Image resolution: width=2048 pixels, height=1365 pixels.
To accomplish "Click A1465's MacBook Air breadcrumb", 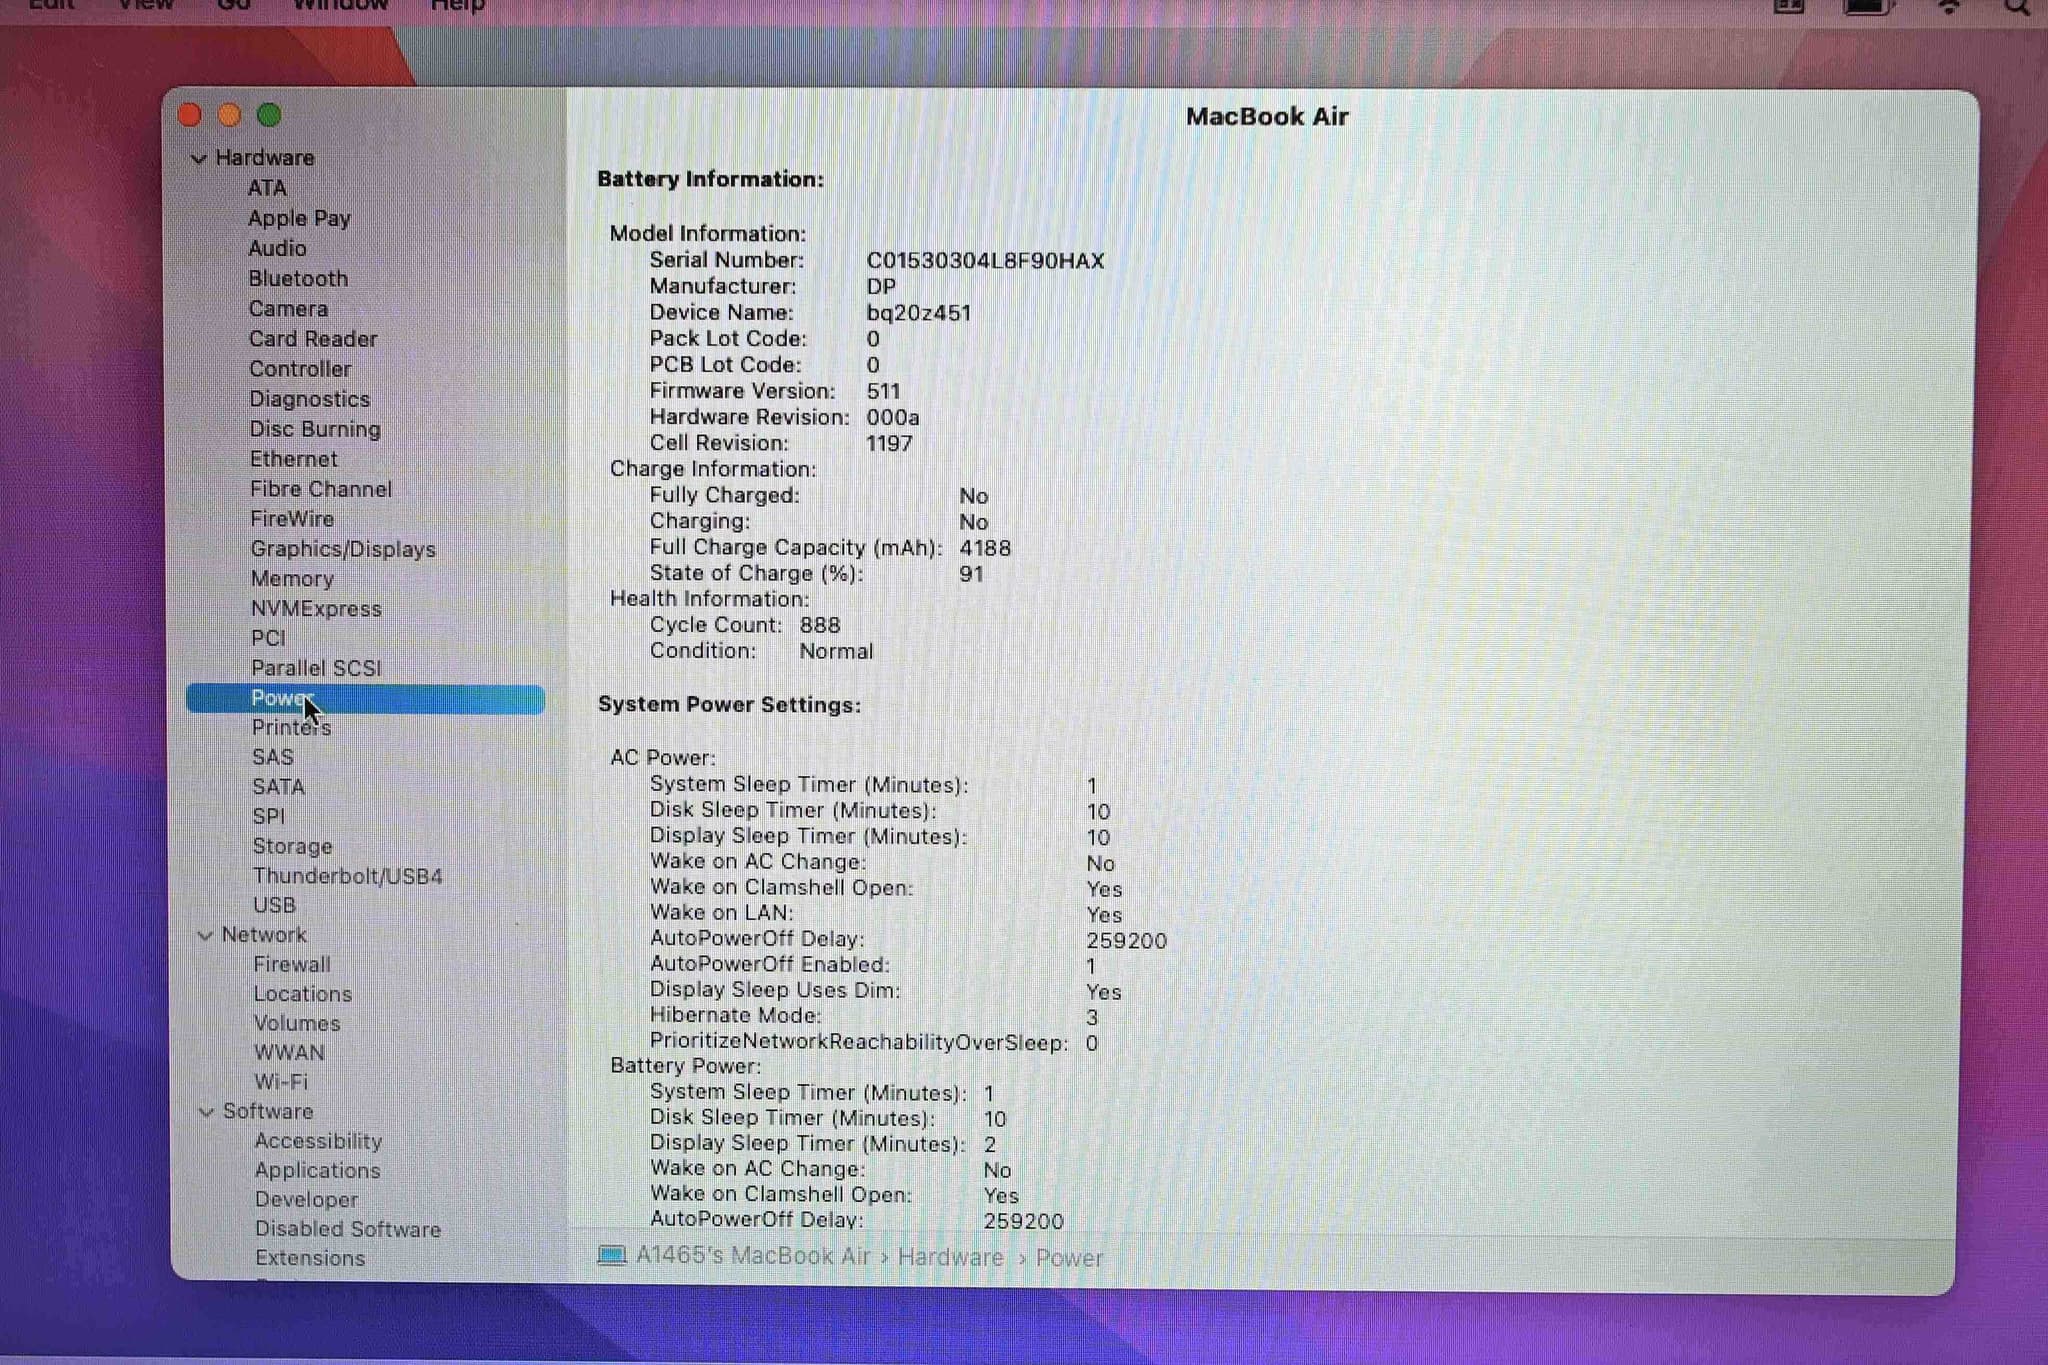I will point(753,1255).
